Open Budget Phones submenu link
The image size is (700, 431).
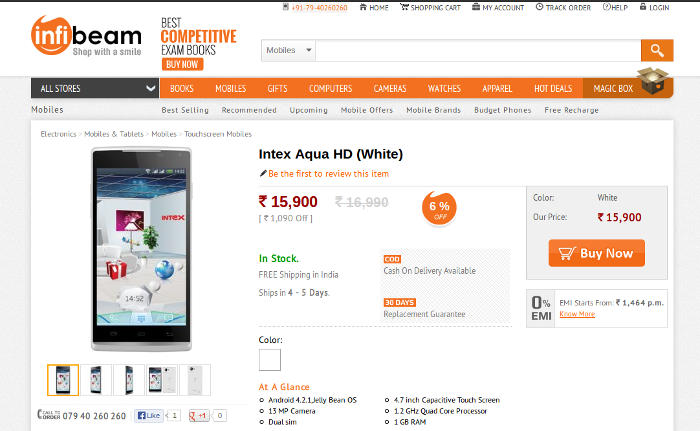[503, 110]
